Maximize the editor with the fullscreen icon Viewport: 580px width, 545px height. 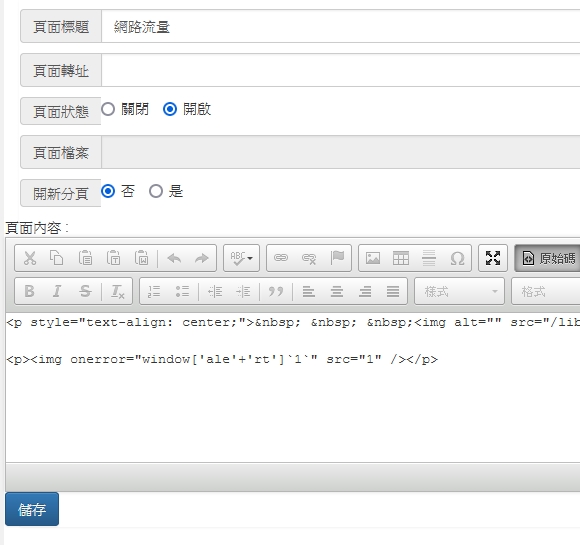coord(493,258)
